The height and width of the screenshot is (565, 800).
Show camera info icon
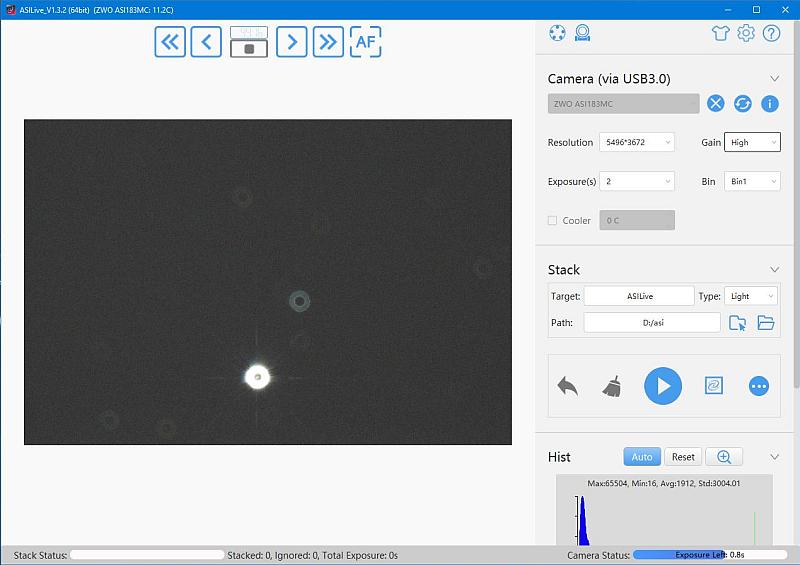770,104
